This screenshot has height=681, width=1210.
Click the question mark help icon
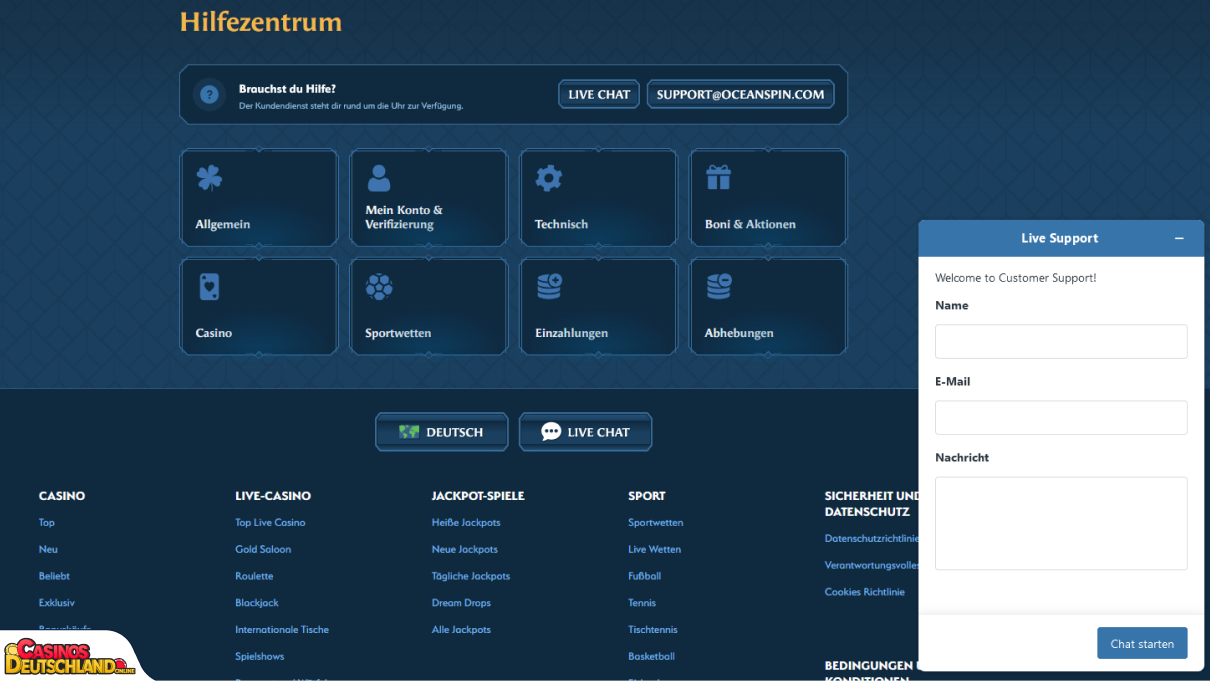[x=209, y=95]
